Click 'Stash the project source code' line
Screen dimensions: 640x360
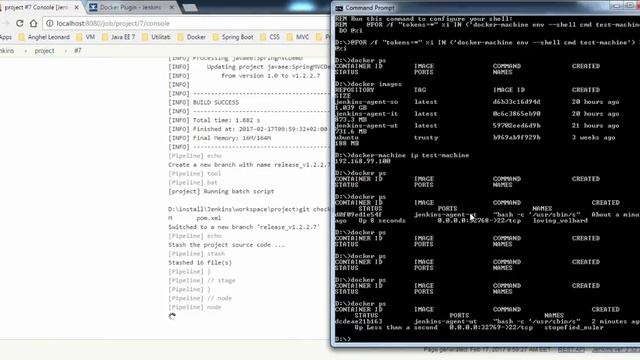point(226,245)
